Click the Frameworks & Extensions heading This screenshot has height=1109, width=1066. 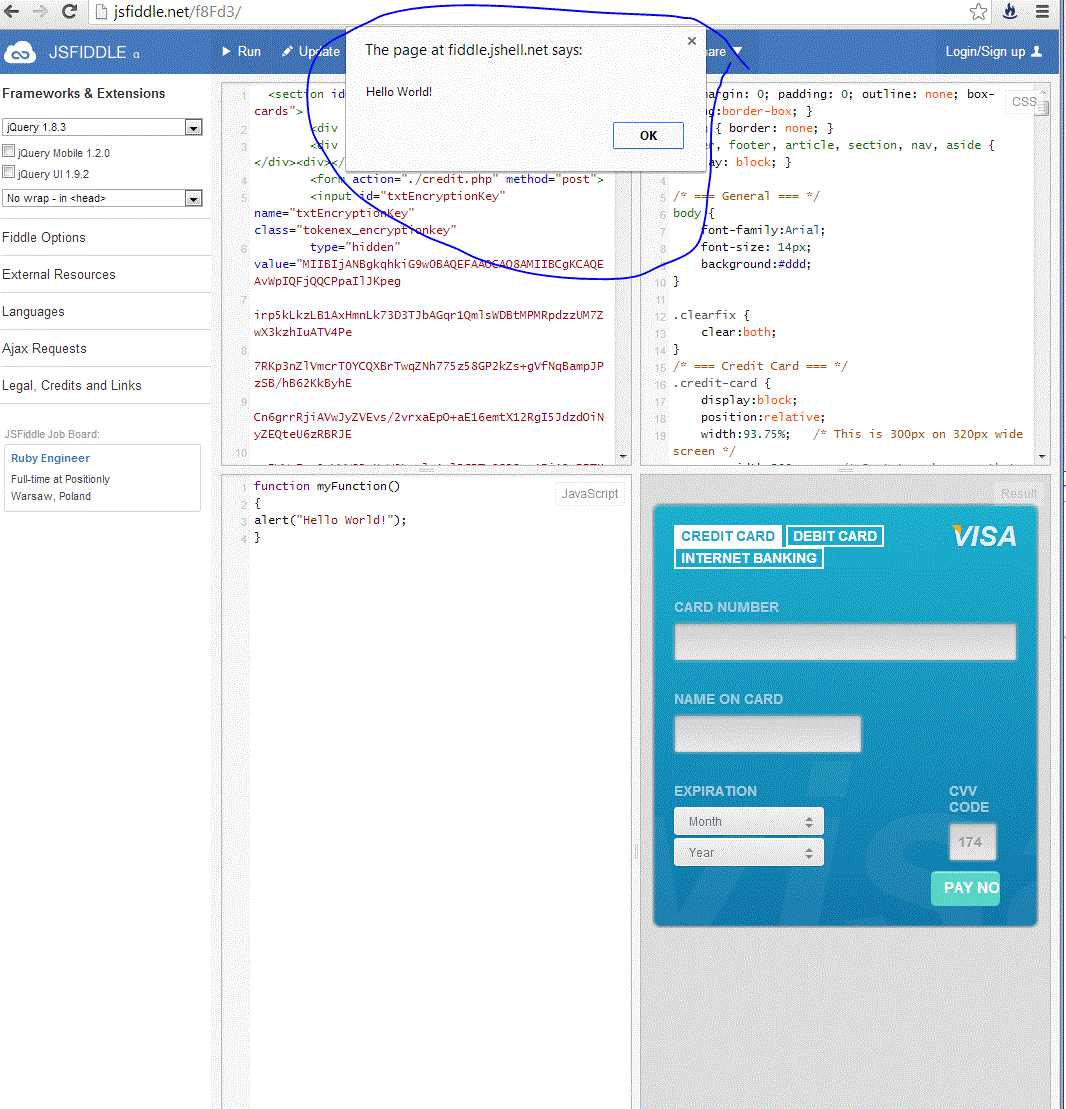(83, 93)
